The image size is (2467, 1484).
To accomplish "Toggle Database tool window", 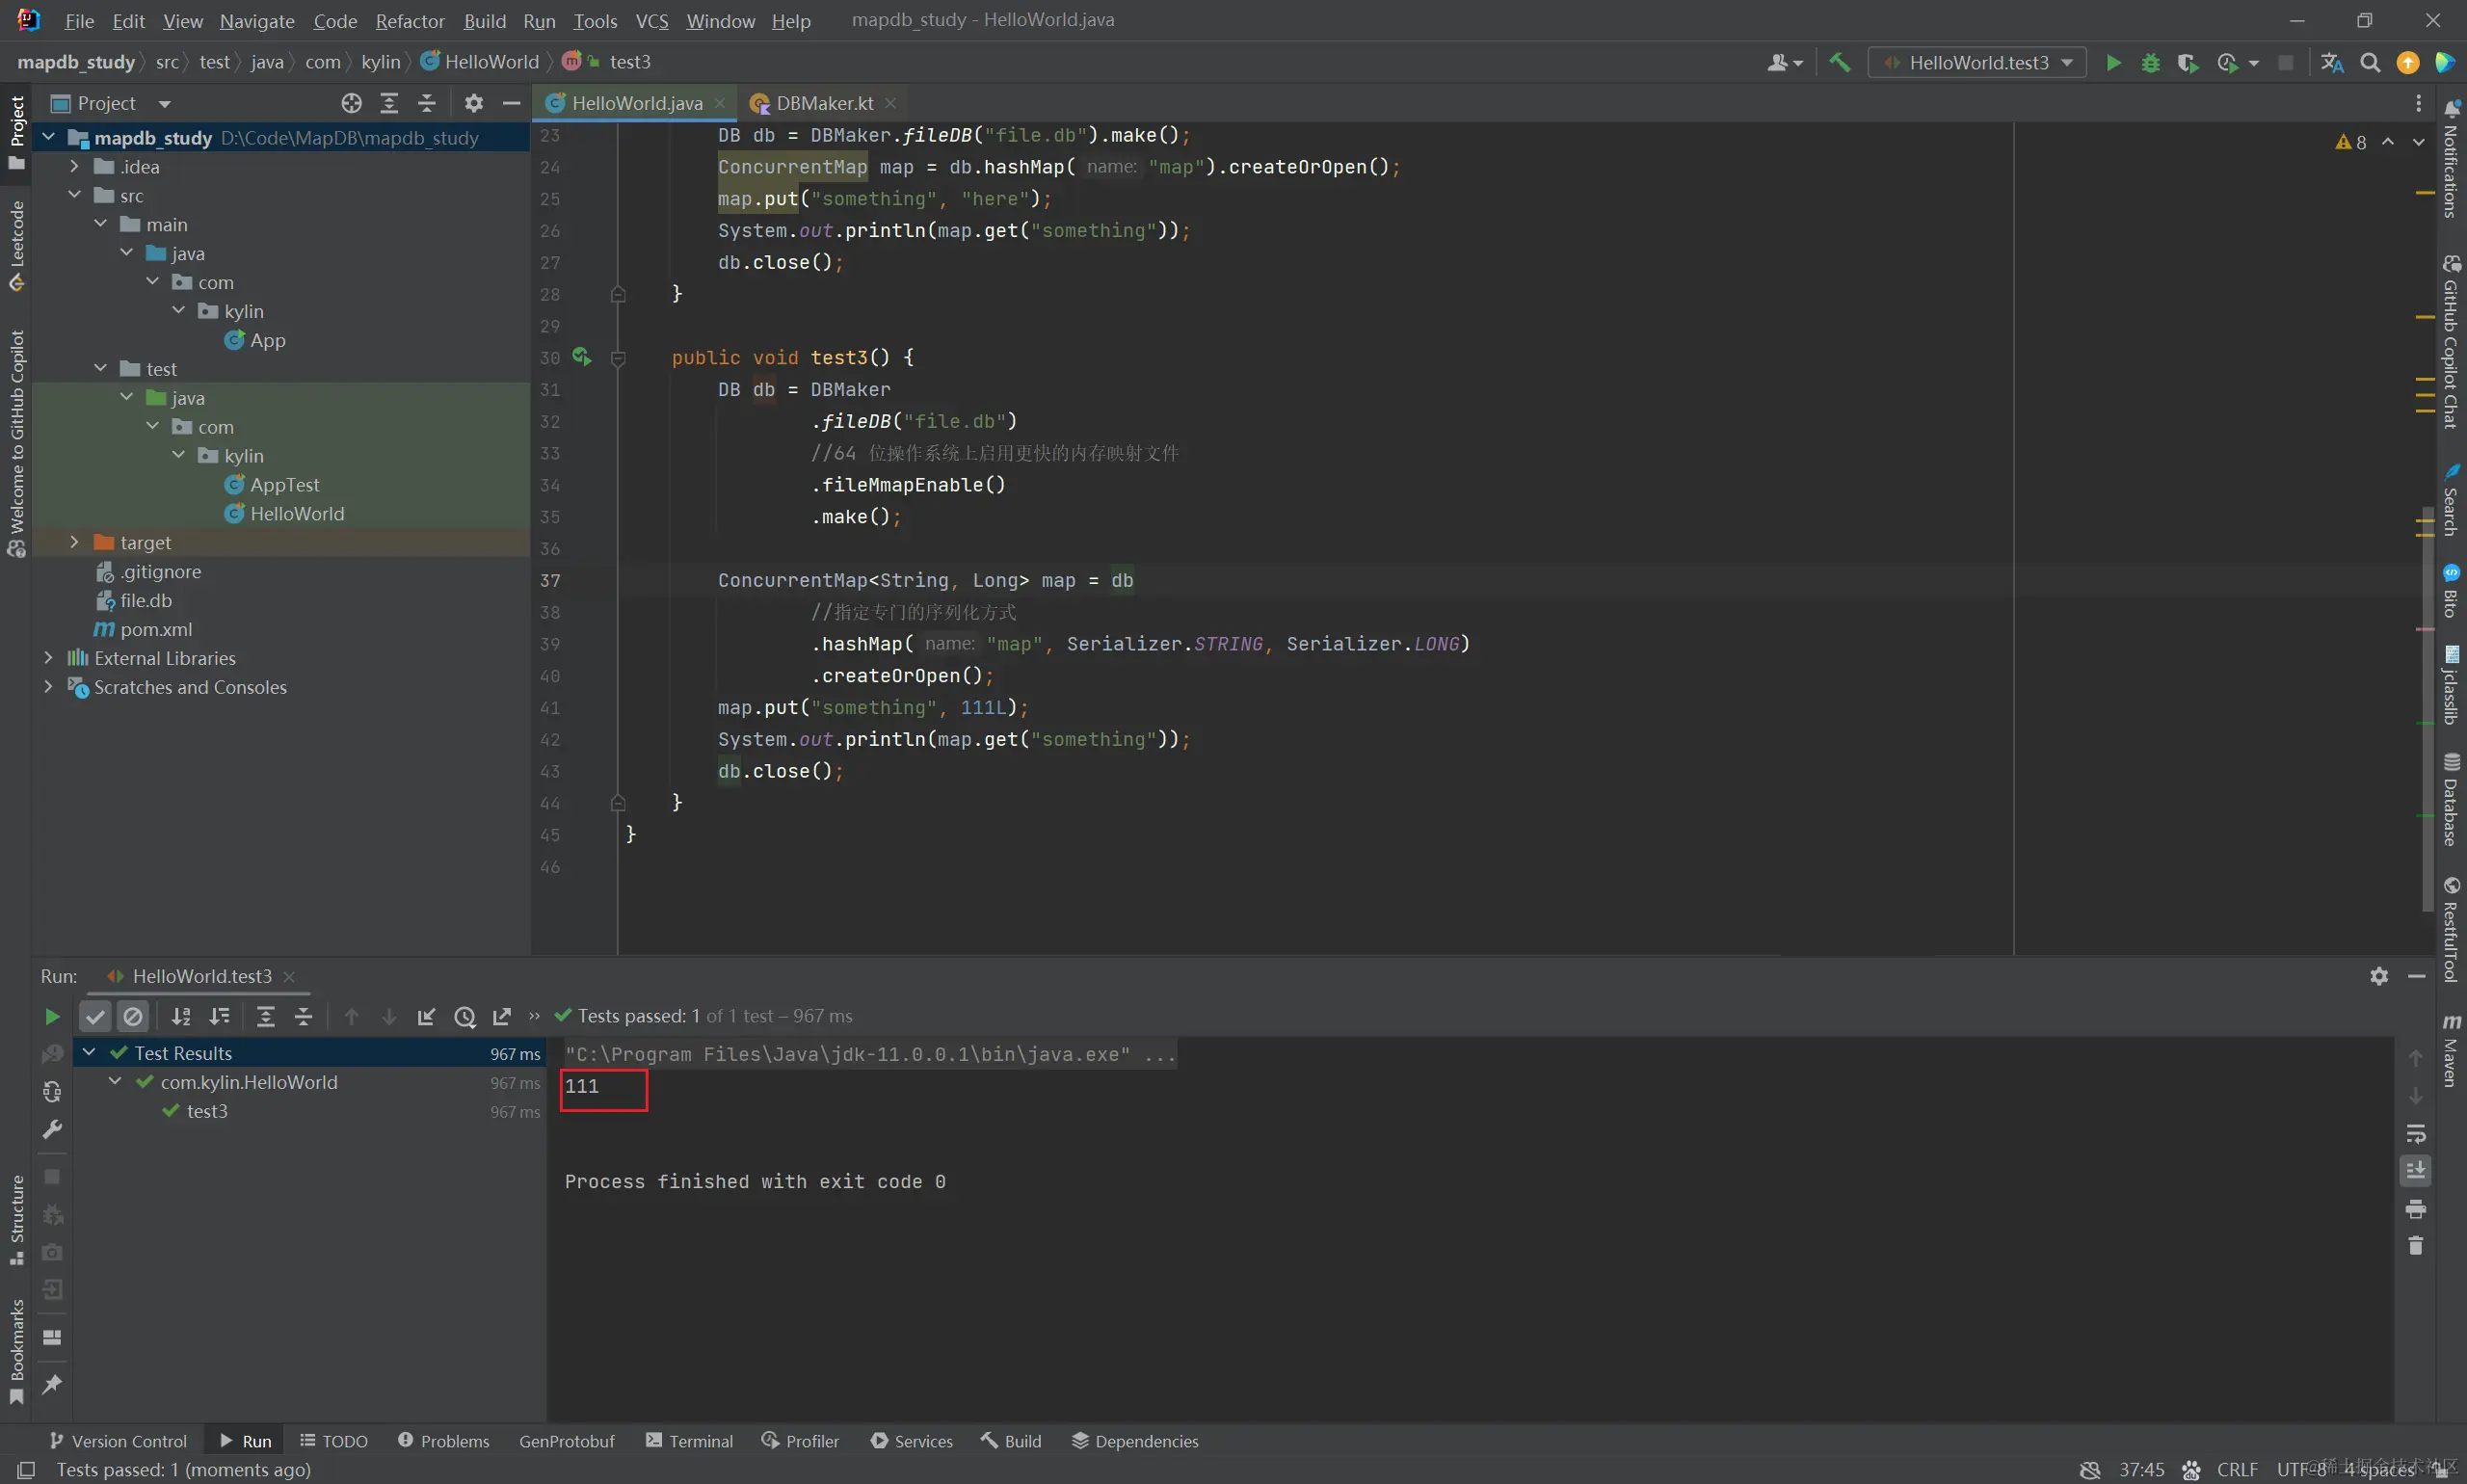I will 2451,800.
